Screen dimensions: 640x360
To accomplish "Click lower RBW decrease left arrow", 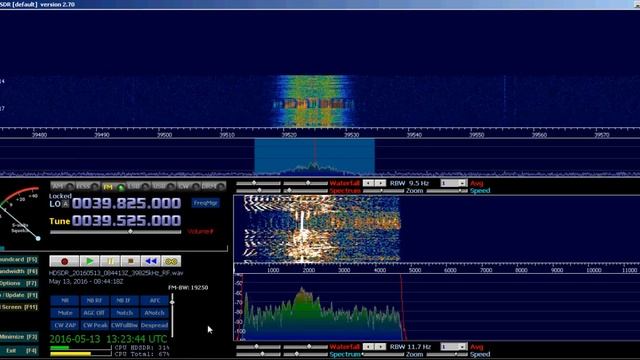I will tap(368, 347).
